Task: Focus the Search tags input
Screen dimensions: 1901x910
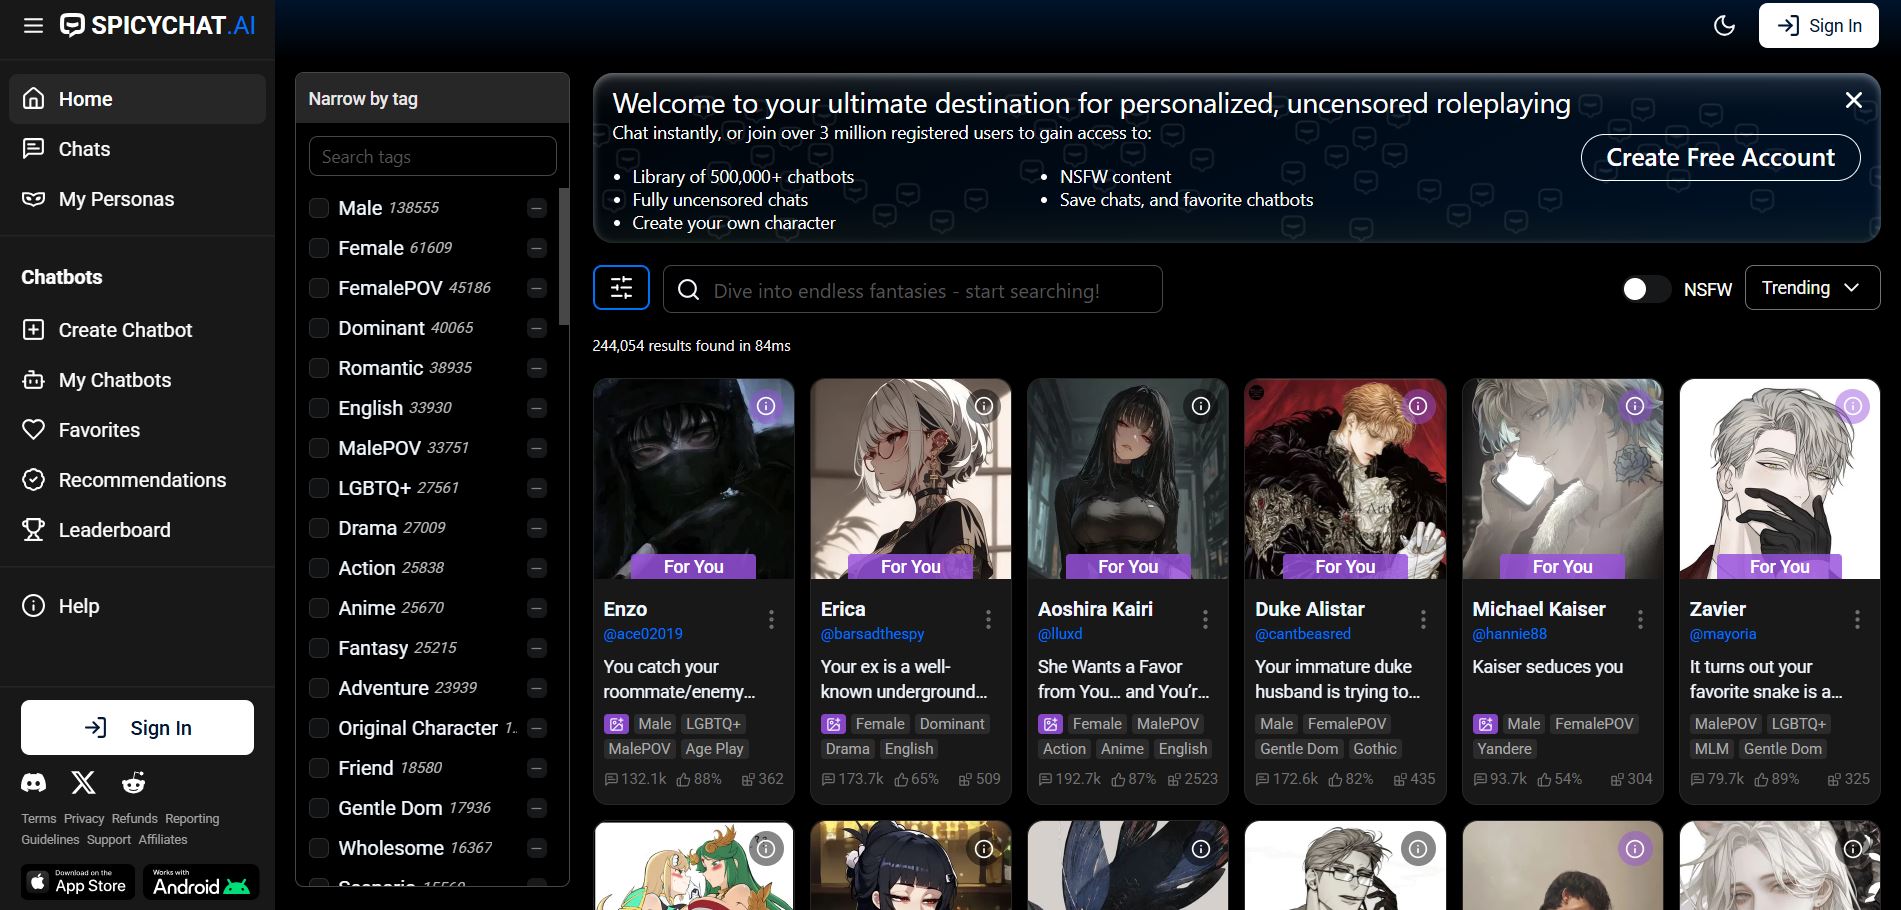Action: (432, 156)
